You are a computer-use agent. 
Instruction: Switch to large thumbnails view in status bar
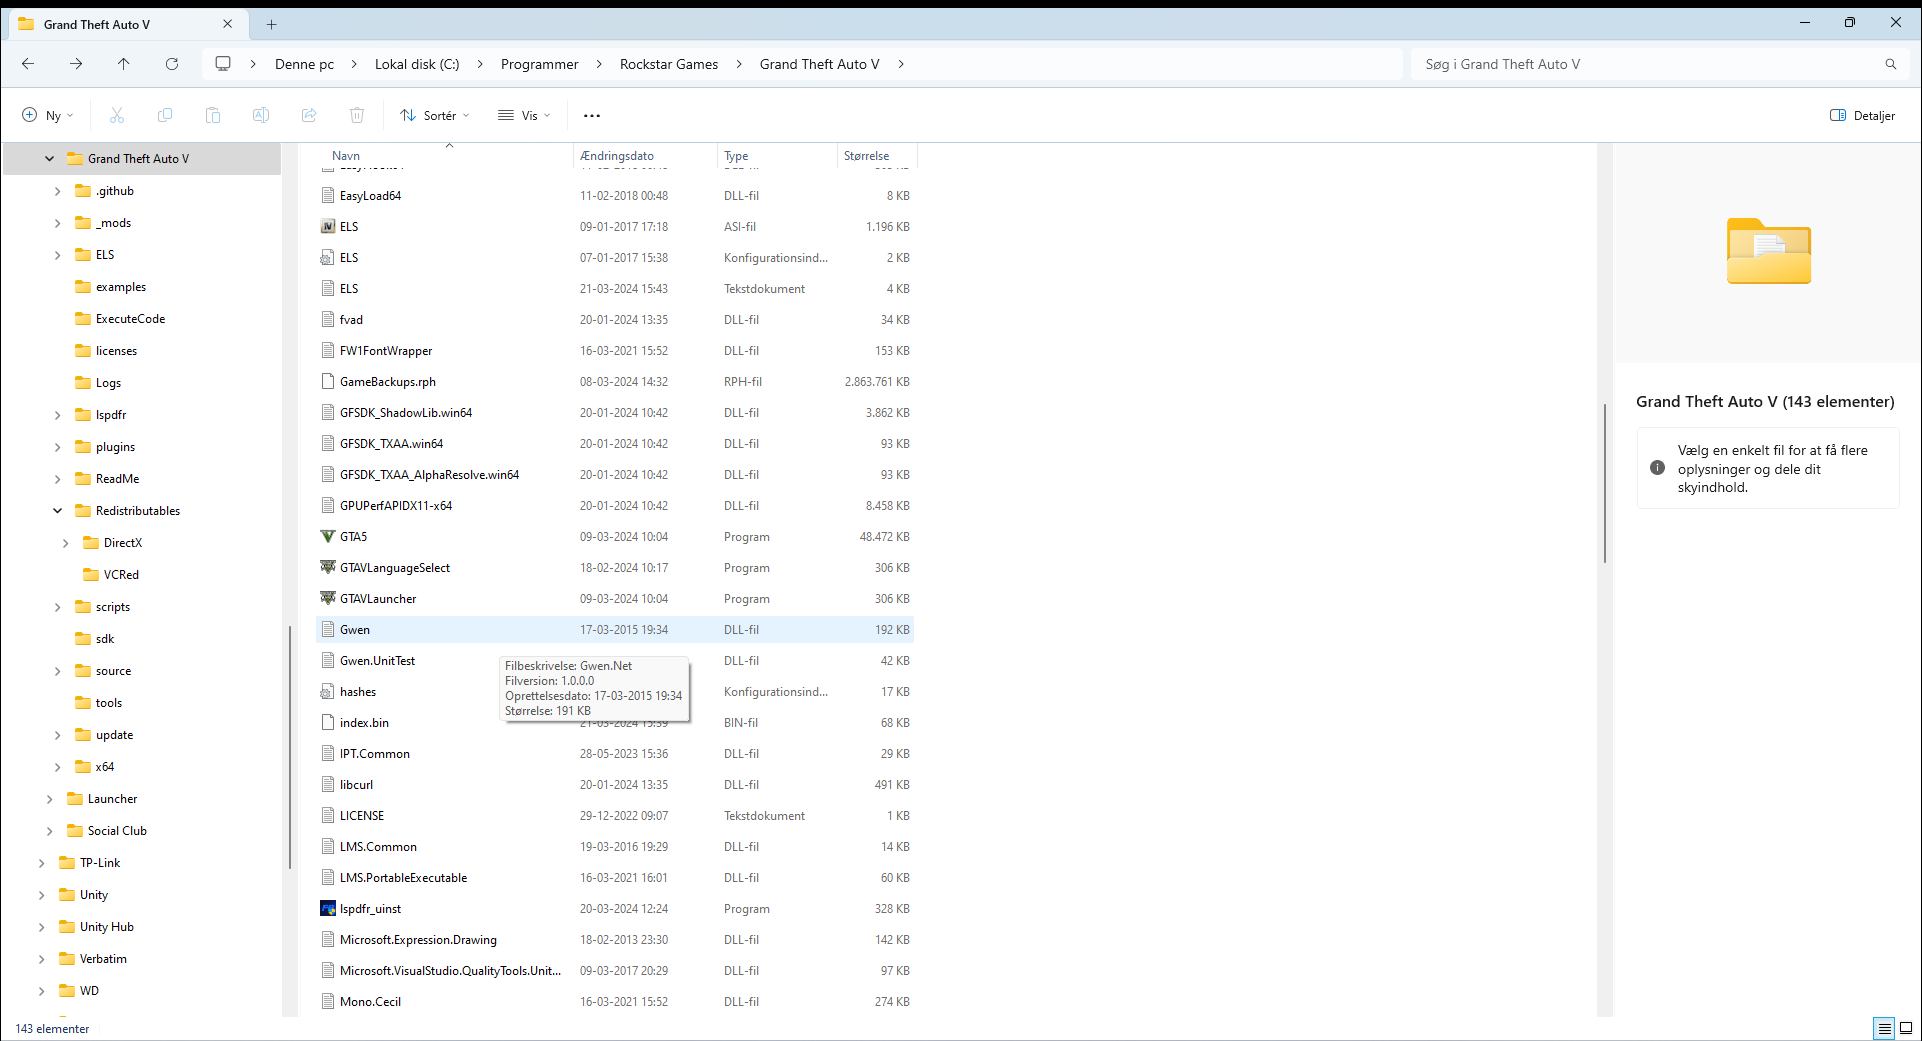[1906, 1028]
